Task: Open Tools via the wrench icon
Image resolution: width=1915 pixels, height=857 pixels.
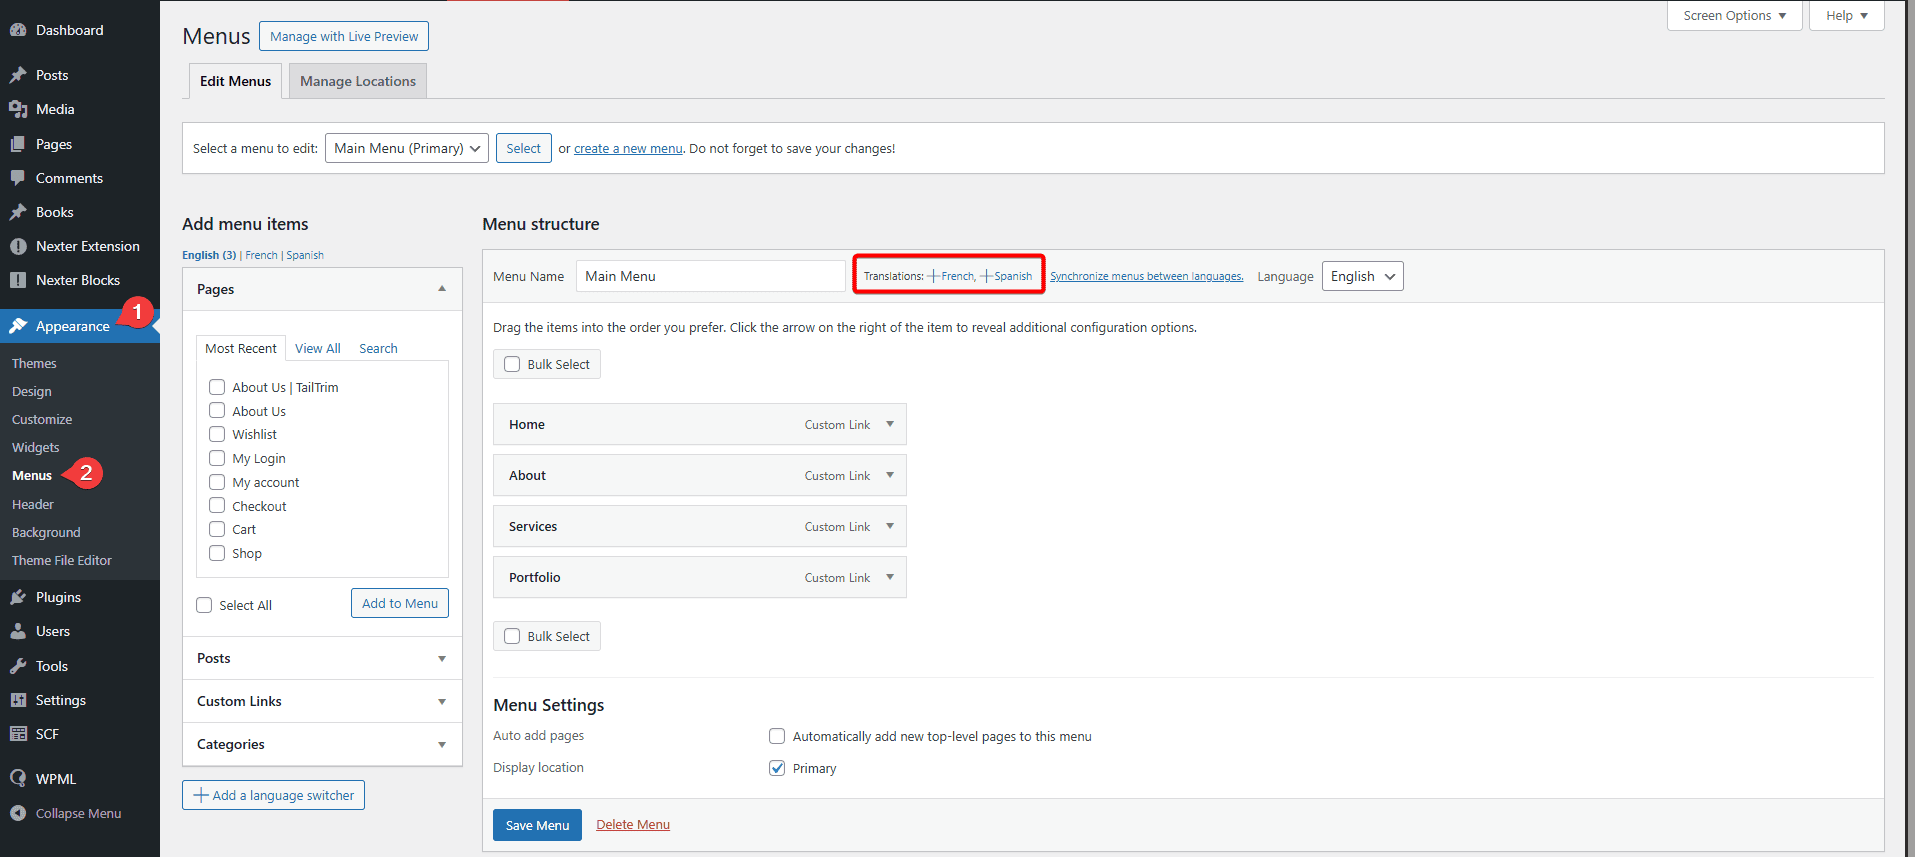Action: click(18, 666)
